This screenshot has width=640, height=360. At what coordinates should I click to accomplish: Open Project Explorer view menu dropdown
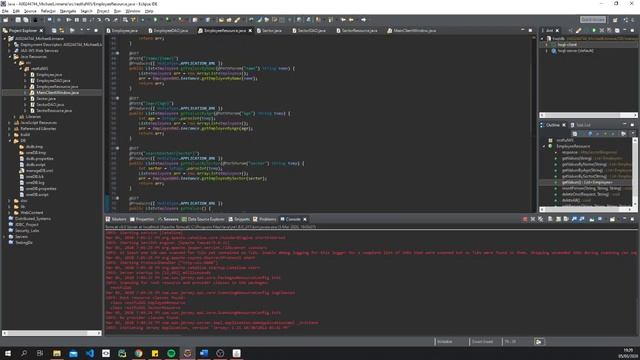(81, 30)
